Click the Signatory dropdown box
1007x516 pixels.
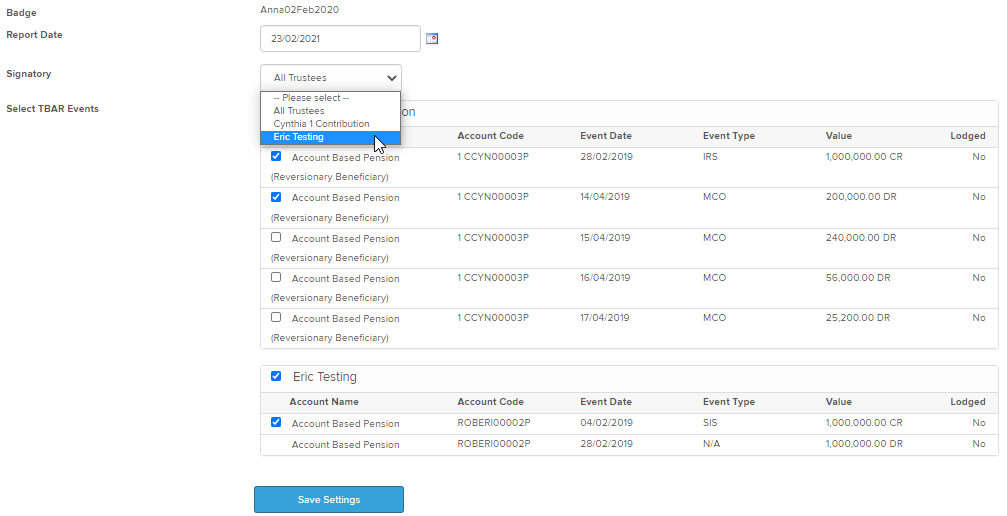point(331,77)
